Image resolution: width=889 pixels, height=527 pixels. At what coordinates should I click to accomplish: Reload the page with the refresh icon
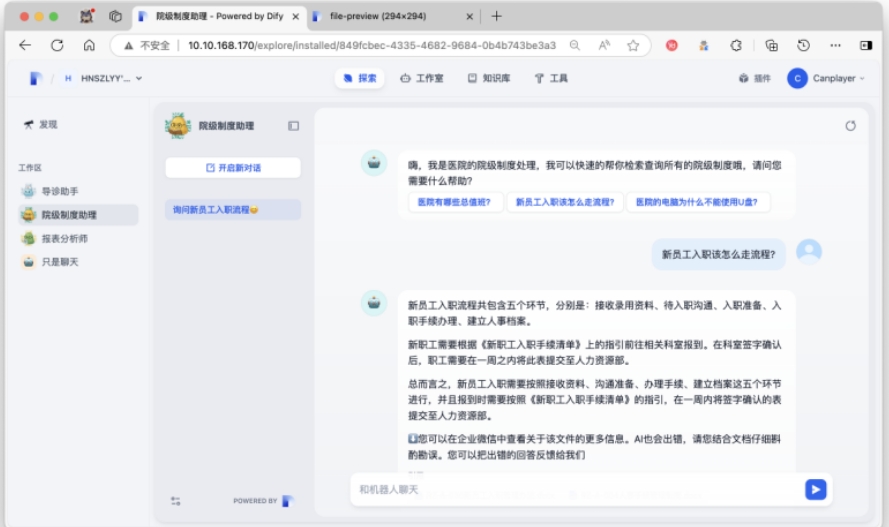(57, 45)
